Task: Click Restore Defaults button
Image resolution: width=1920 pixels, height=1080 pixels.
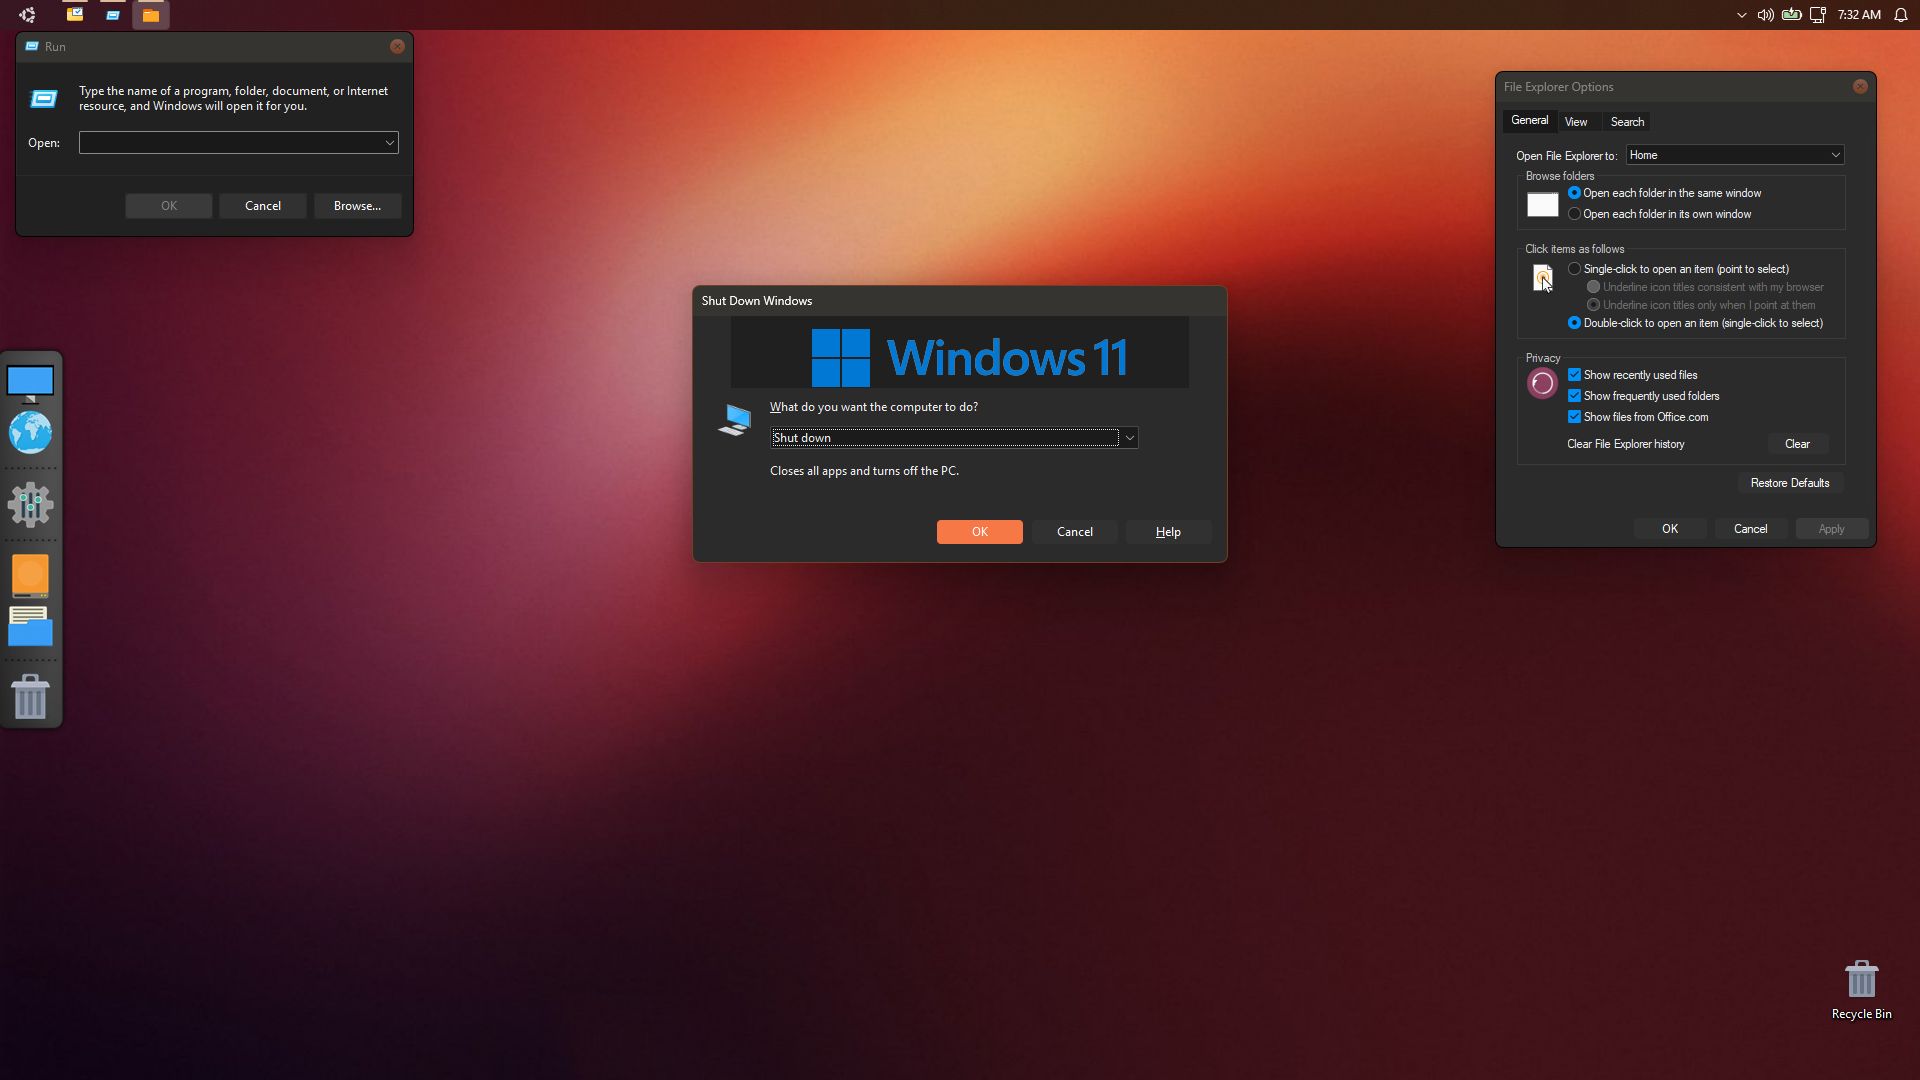Action: coord(1789,483)
